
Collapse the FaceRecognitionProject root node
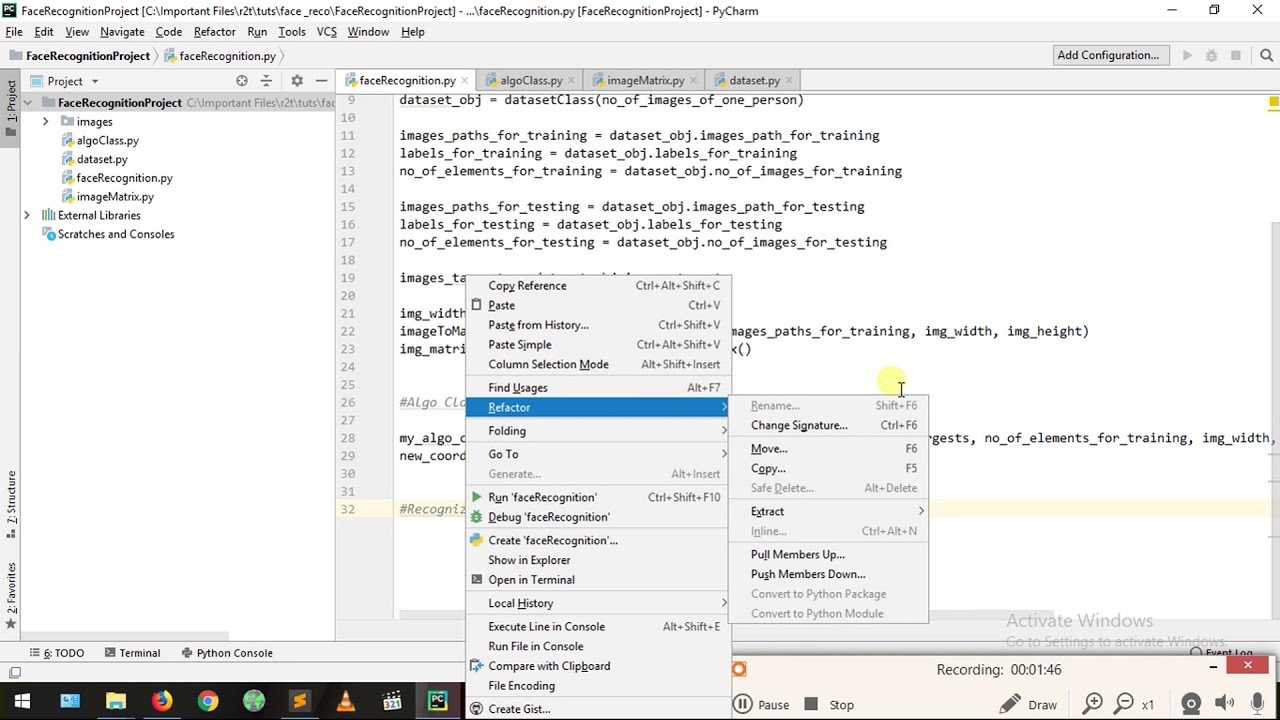(27, 103)
